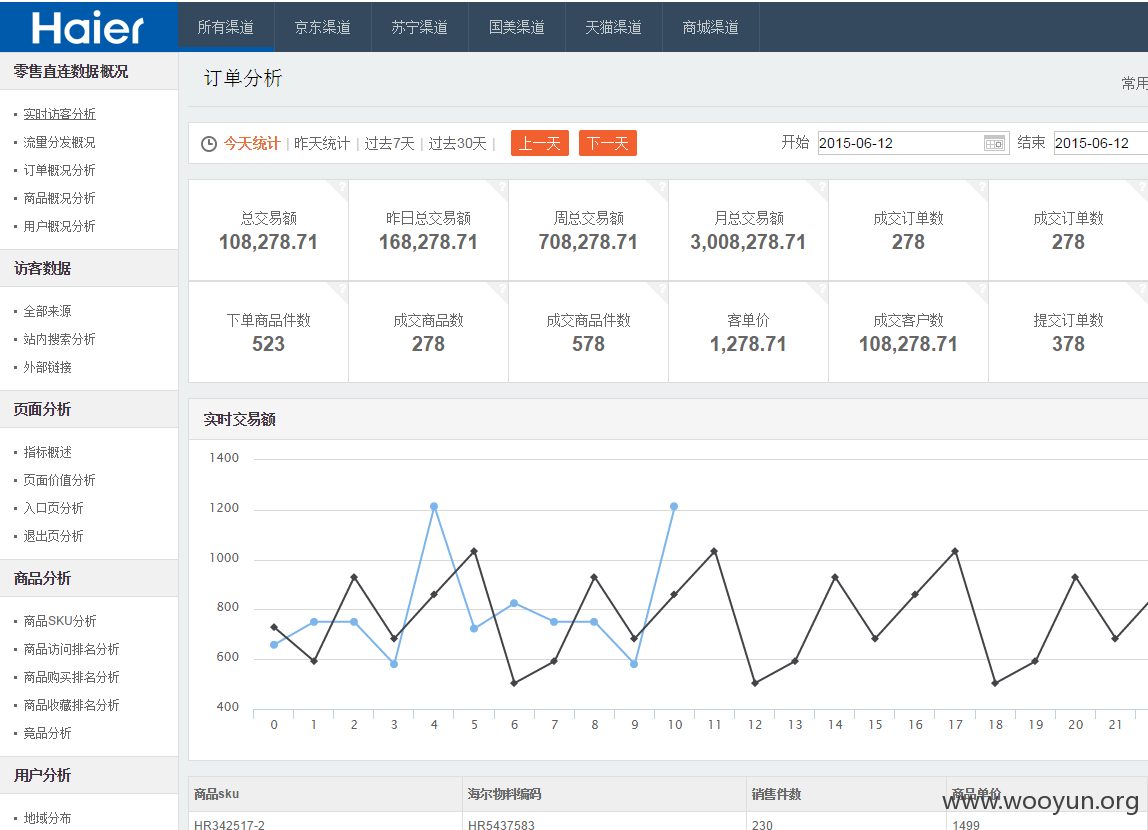Open 商品概况分析 in sidebar
Screen dimensions: 1148x830
coord(59,198)
